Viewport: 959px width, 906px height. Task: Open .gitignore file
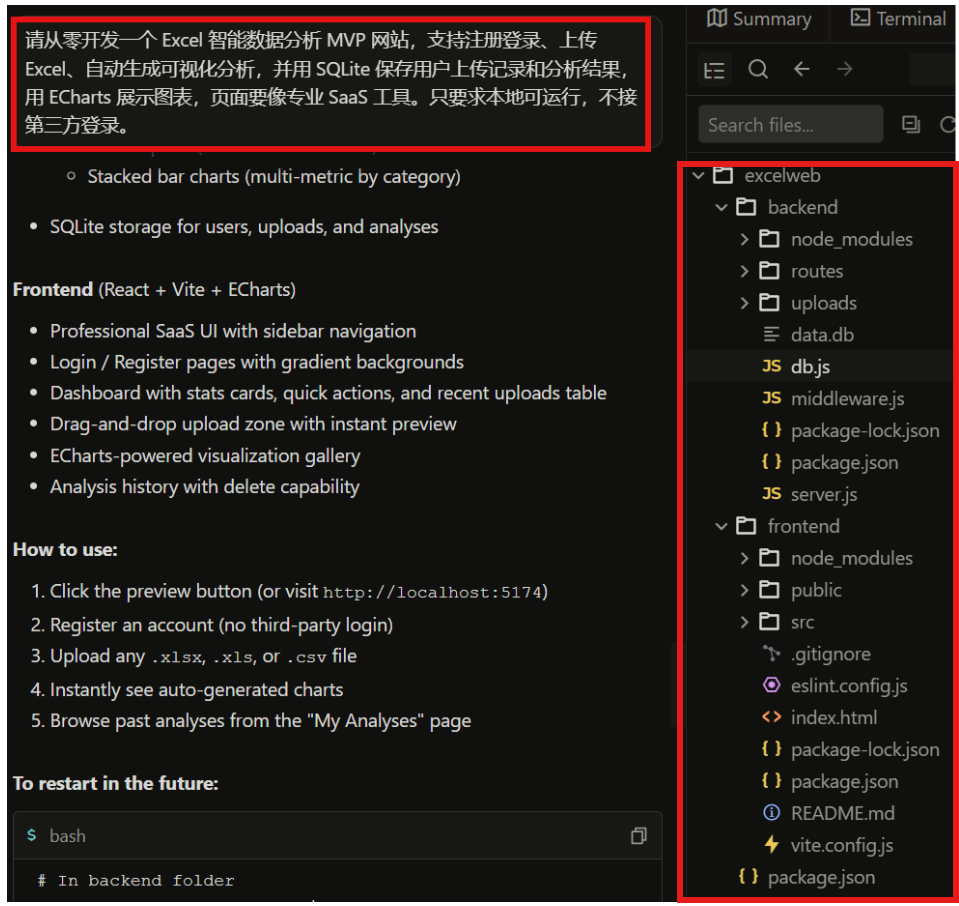830,654
